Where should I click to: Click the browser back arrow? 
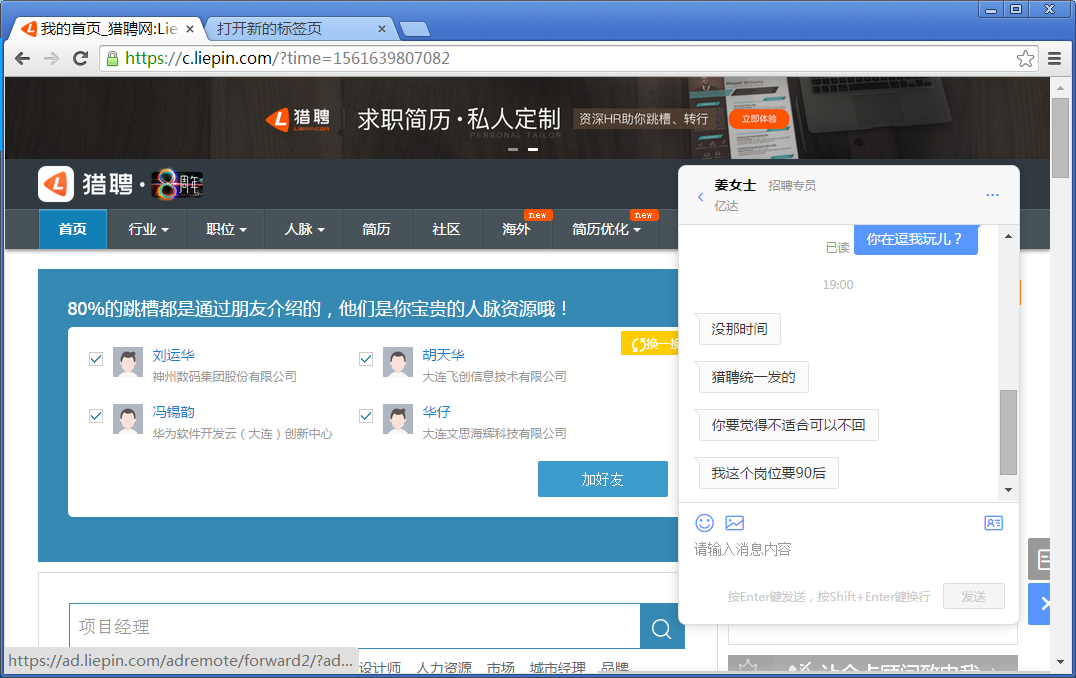[23, 58]
